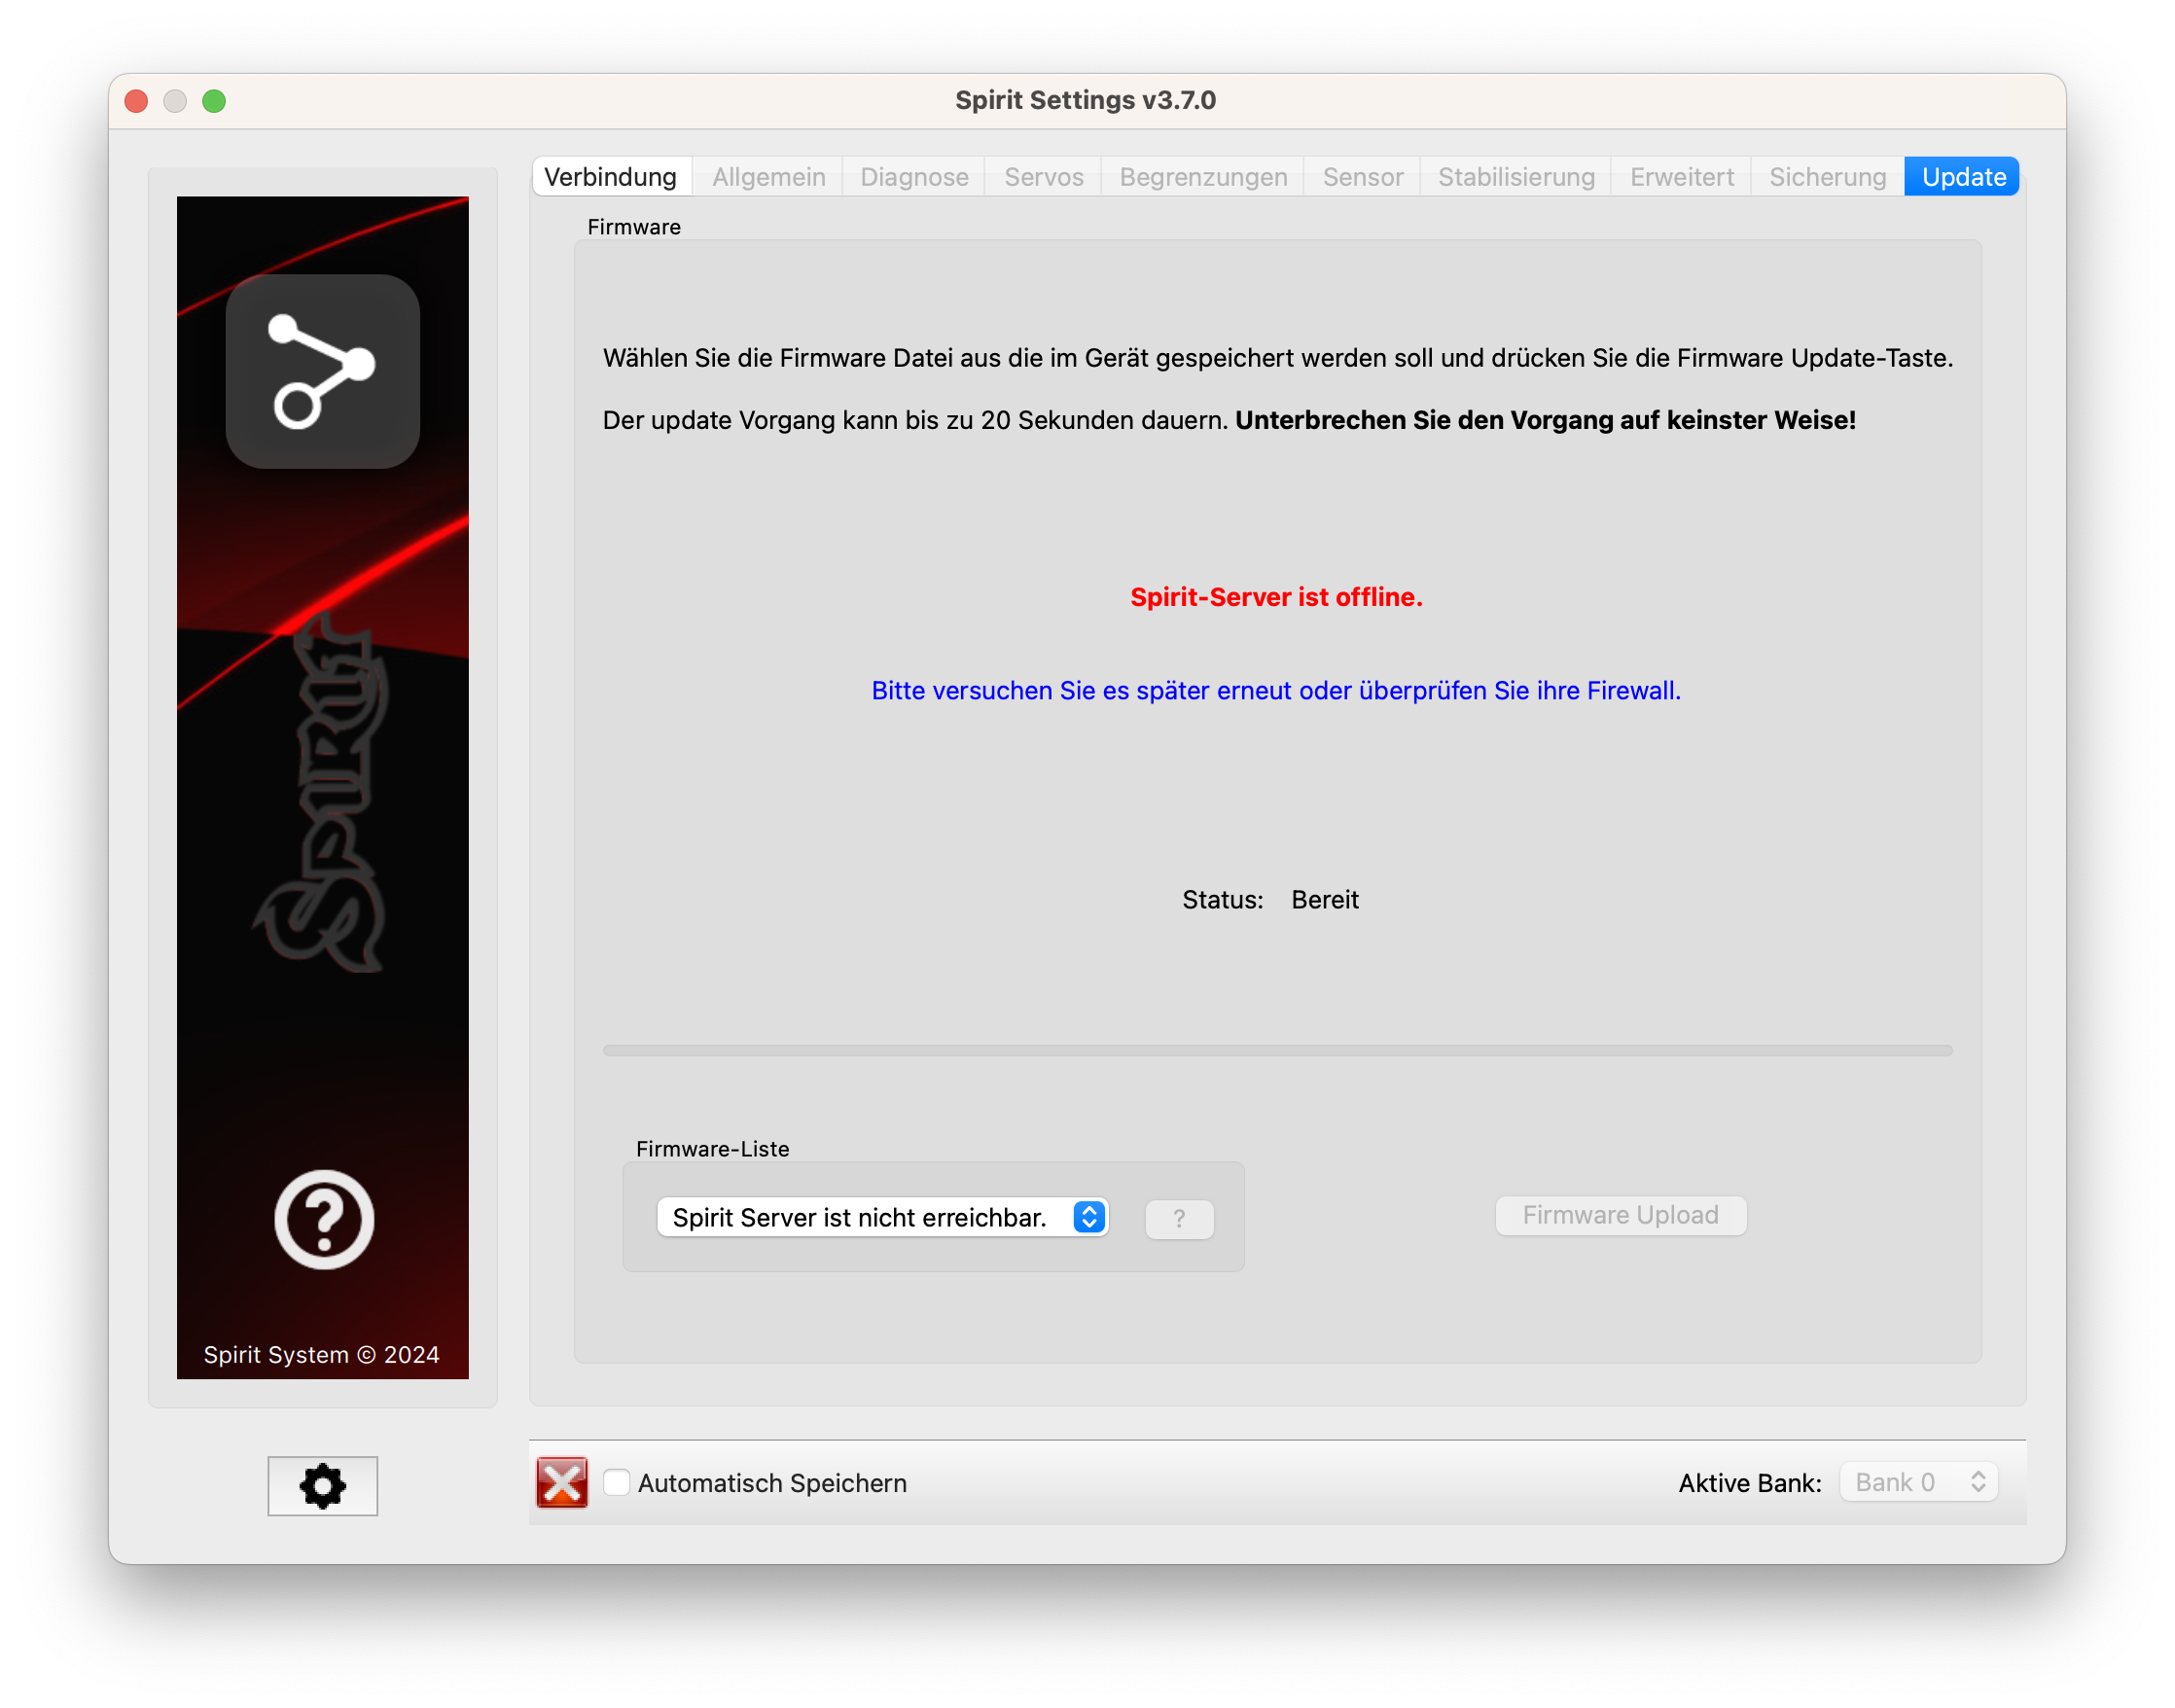Image resolution: width=2175 pixels, height=1708 pixels.
Task: Click the connection nodes icon in sidebar
Action: [322, 371]
